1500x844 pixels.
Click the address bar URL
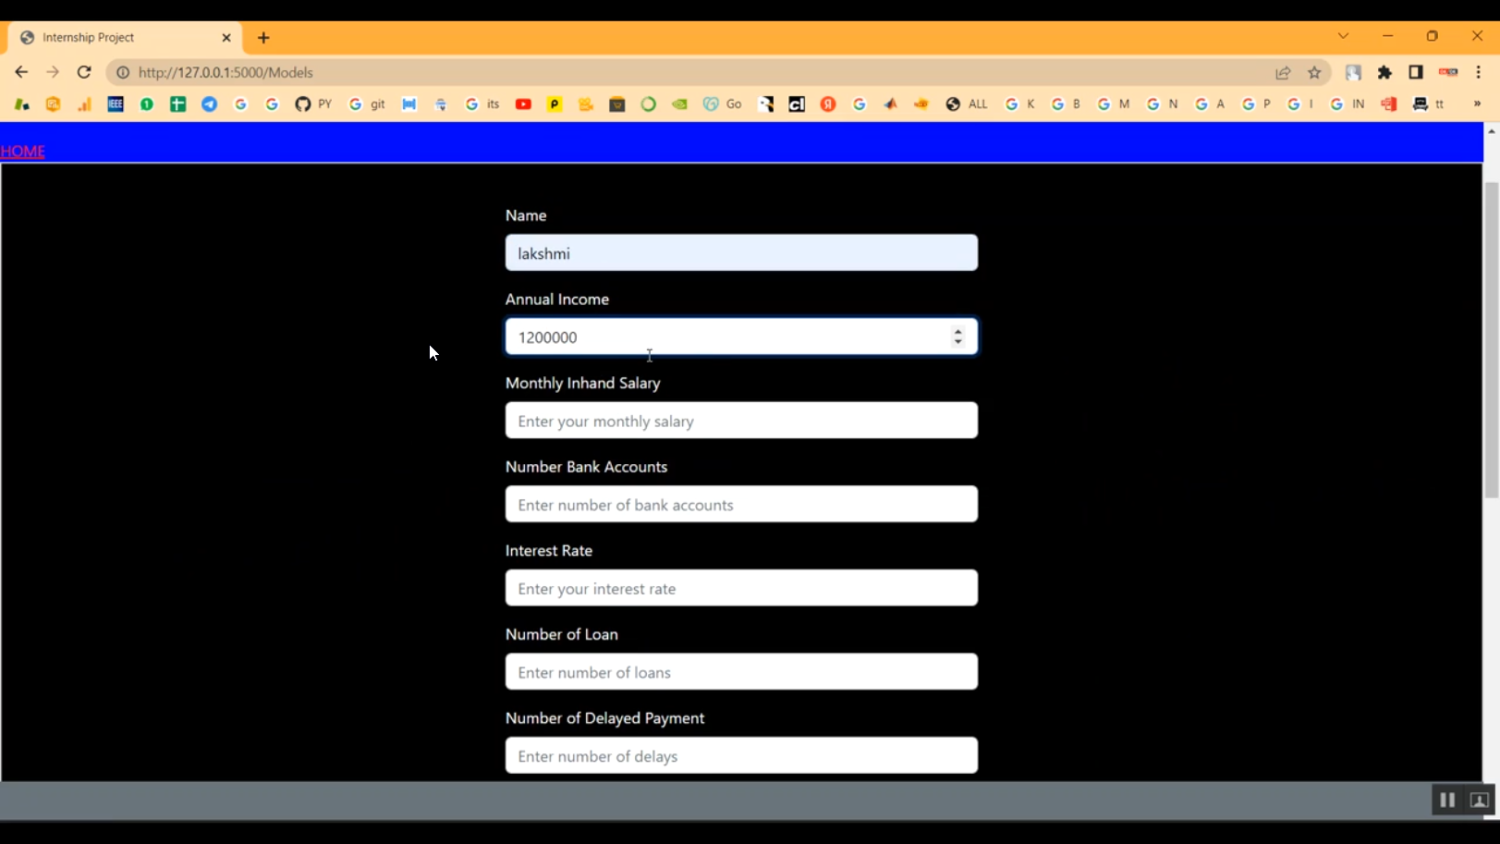tap(226, 72)
